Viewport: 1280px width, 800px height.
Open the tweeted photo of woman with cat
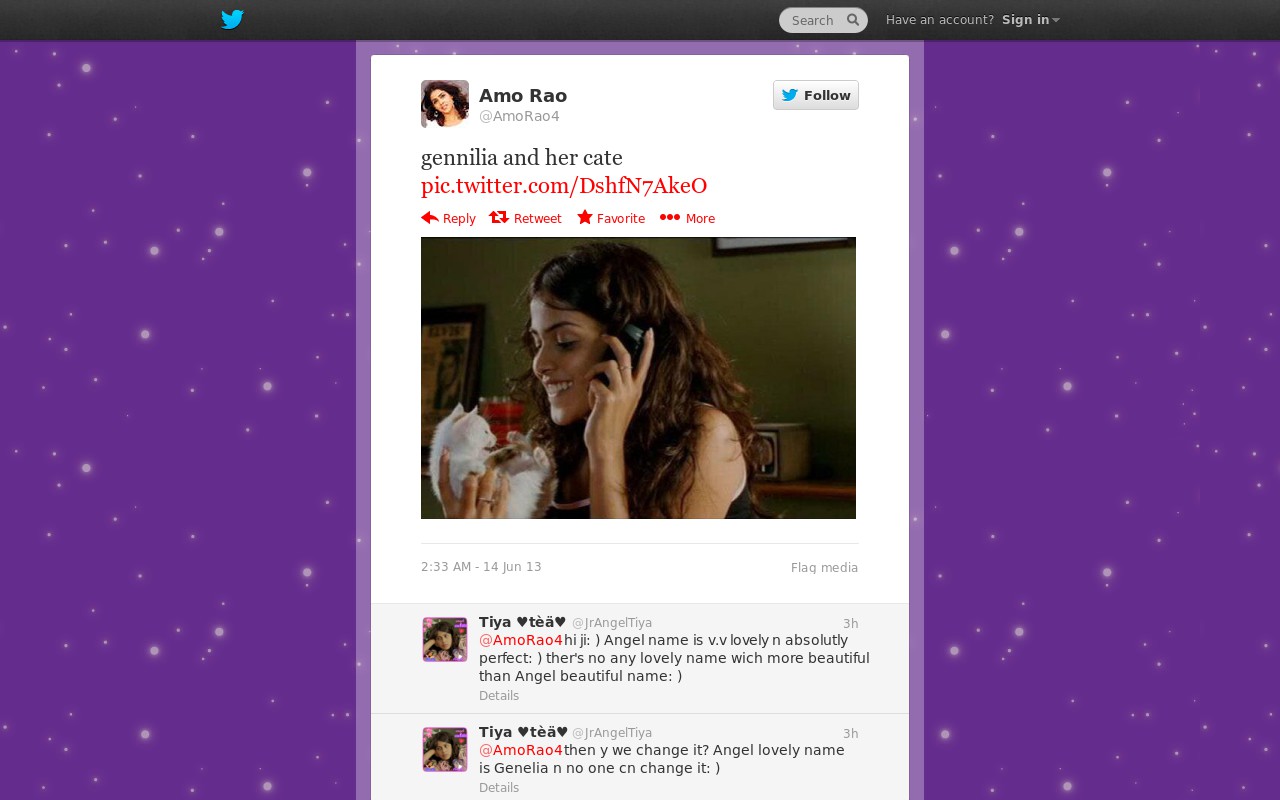[638, 378]
